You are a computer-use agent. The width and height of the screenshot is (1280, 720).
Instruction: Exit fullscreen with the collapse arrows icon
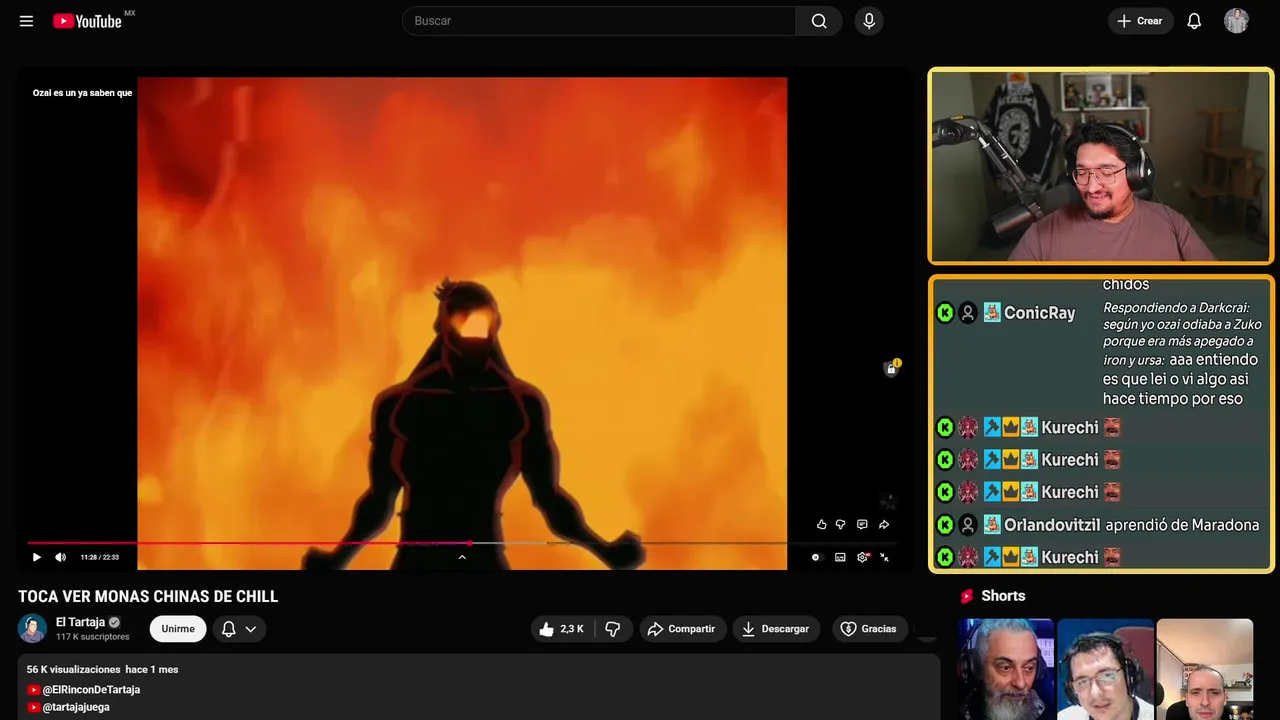click(x=884, y=557)
